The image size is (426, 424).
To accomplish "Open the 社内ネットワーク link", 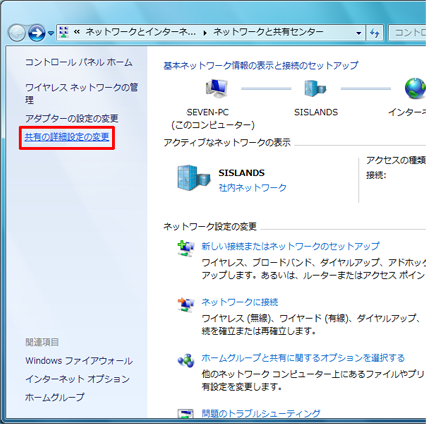I will 252,188.
